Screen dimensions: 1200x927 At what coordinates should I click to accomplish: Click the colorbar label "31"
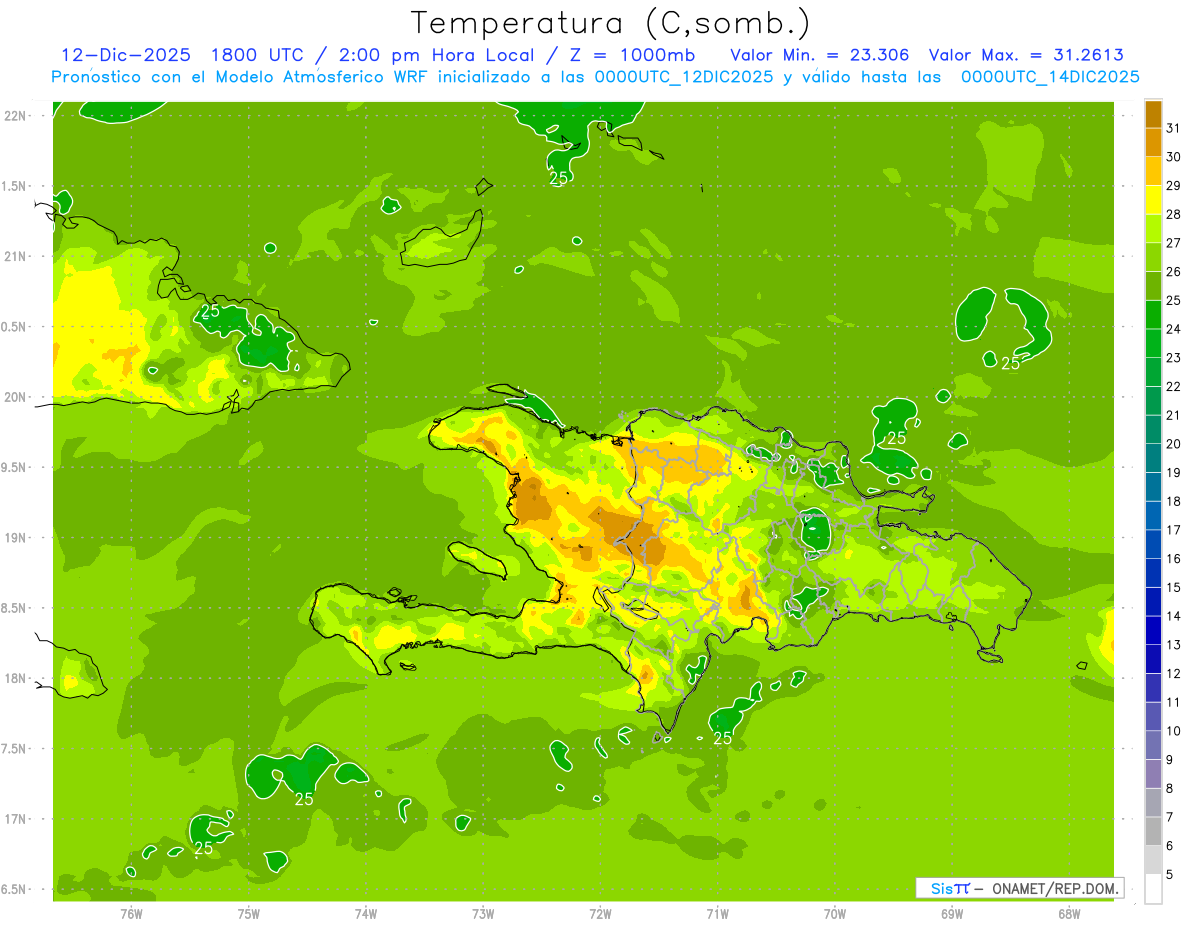coord(1174,128)
